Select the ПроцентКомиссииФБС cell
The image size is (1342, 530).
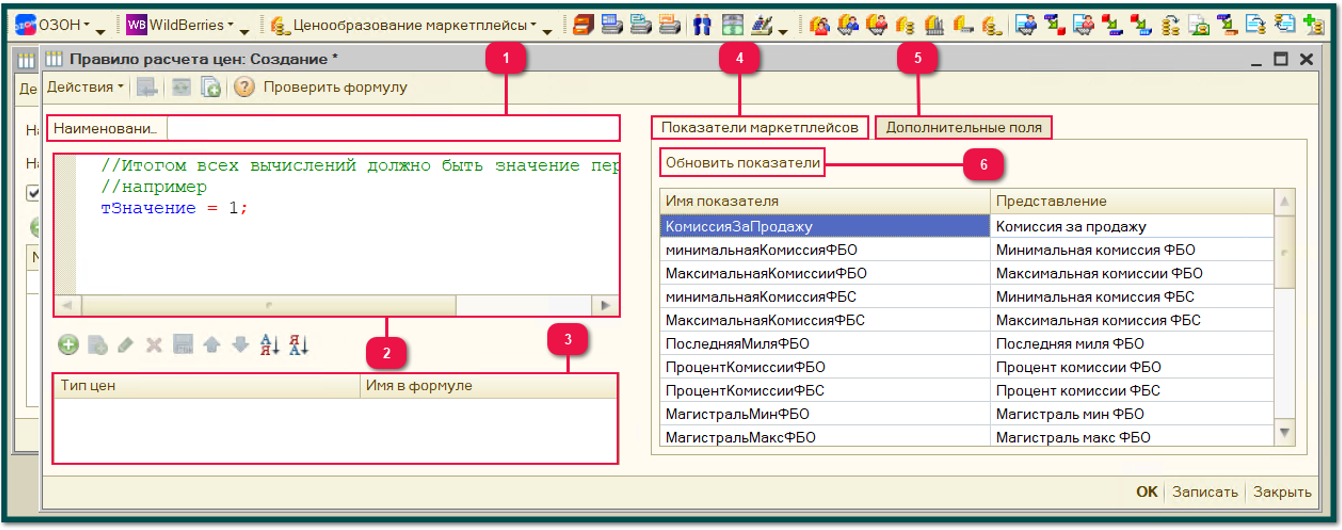coord(825,390)
